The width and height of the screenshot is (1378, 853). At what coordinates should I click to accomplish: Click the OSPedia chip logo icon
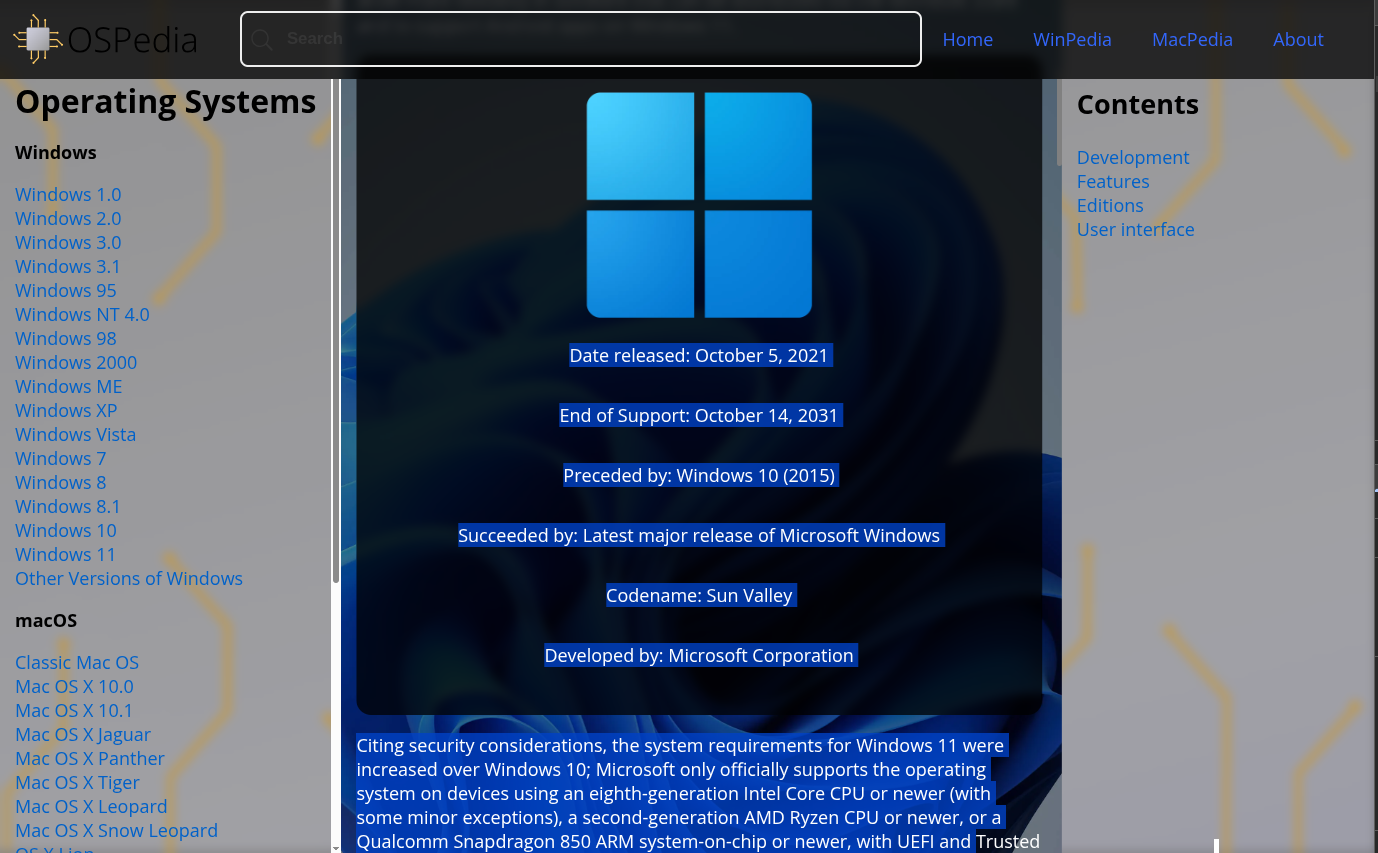(37, 39)
